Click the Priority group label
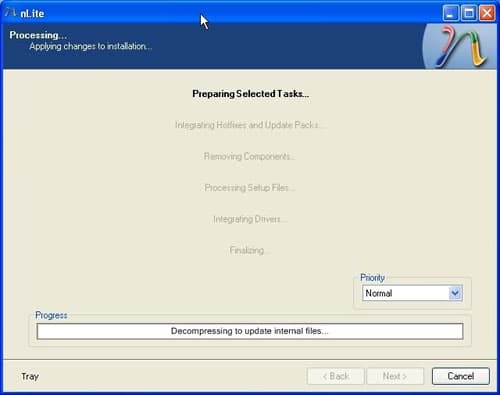This screenshot has width=500, height=395. coord(372,278)
